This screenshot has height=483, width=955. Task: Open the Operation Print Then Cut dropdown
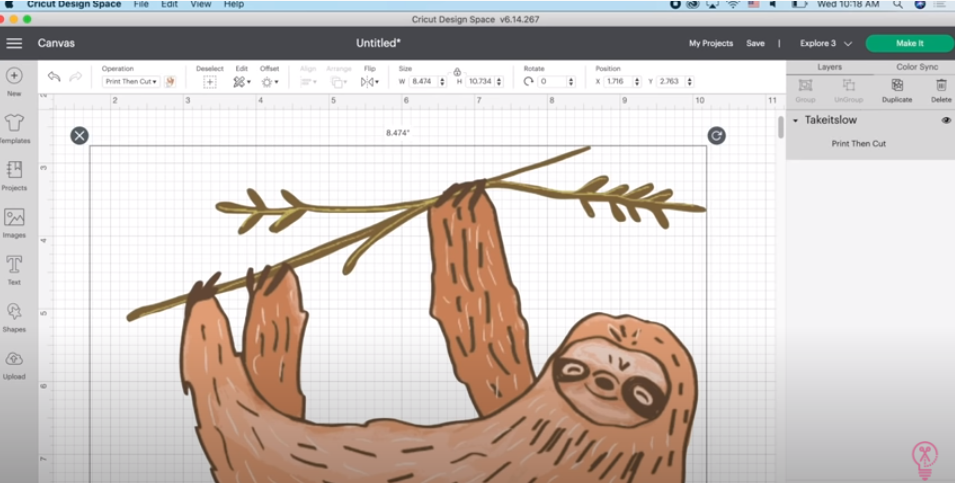(x=131, y=81)
